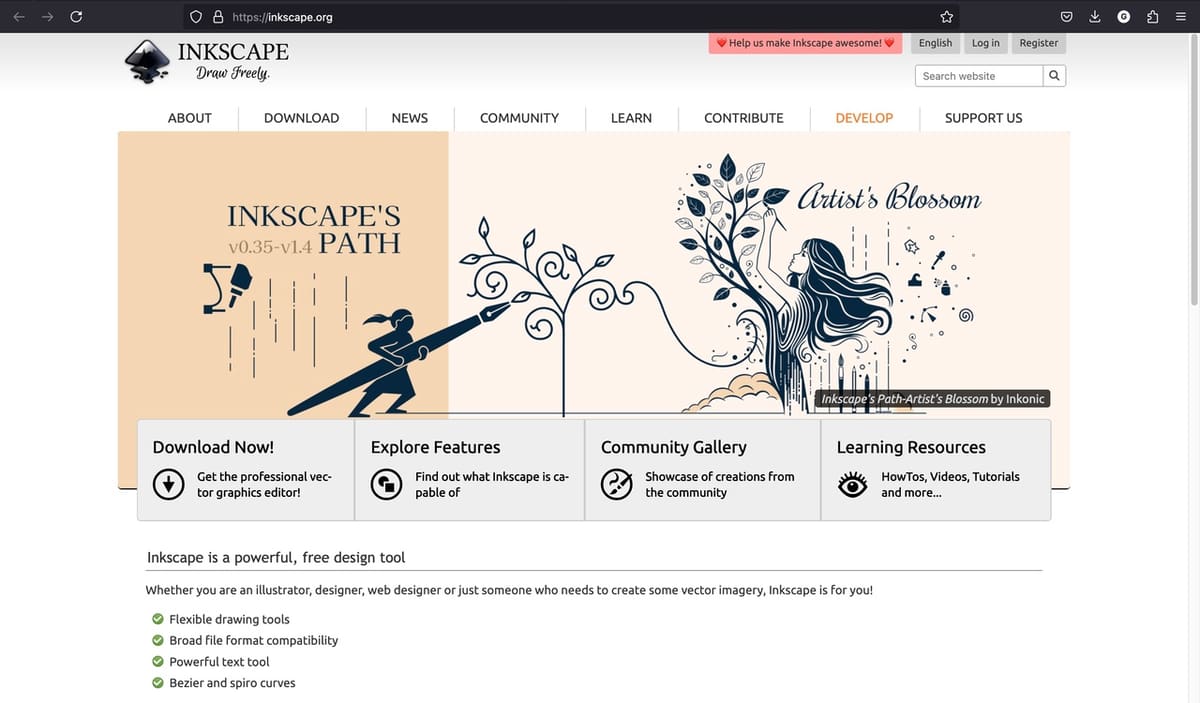Click 'Powerful text tool' list item
1200x703 pixels.
point(219,662)
